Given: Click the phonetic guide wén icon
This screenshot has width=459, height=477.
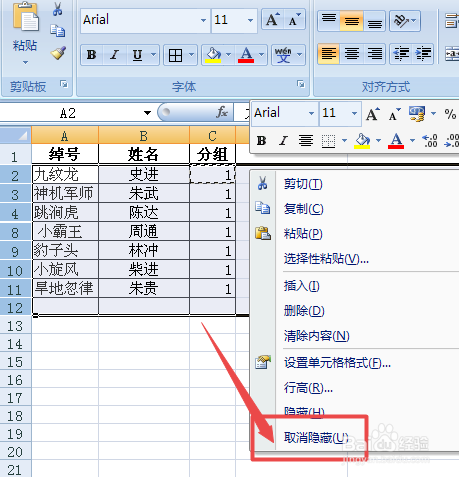Looking at the screenshot, I should click(283, 55).
